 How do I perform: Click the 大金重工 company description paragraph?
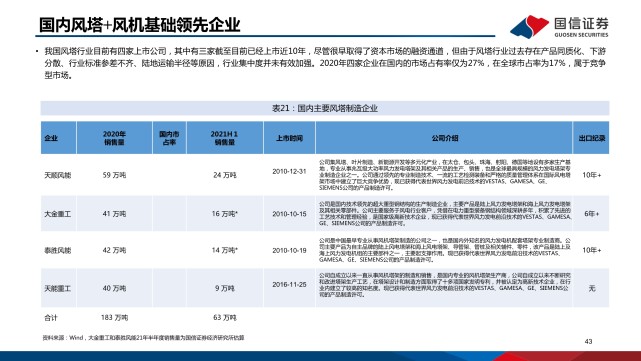[x=444, y=214]
